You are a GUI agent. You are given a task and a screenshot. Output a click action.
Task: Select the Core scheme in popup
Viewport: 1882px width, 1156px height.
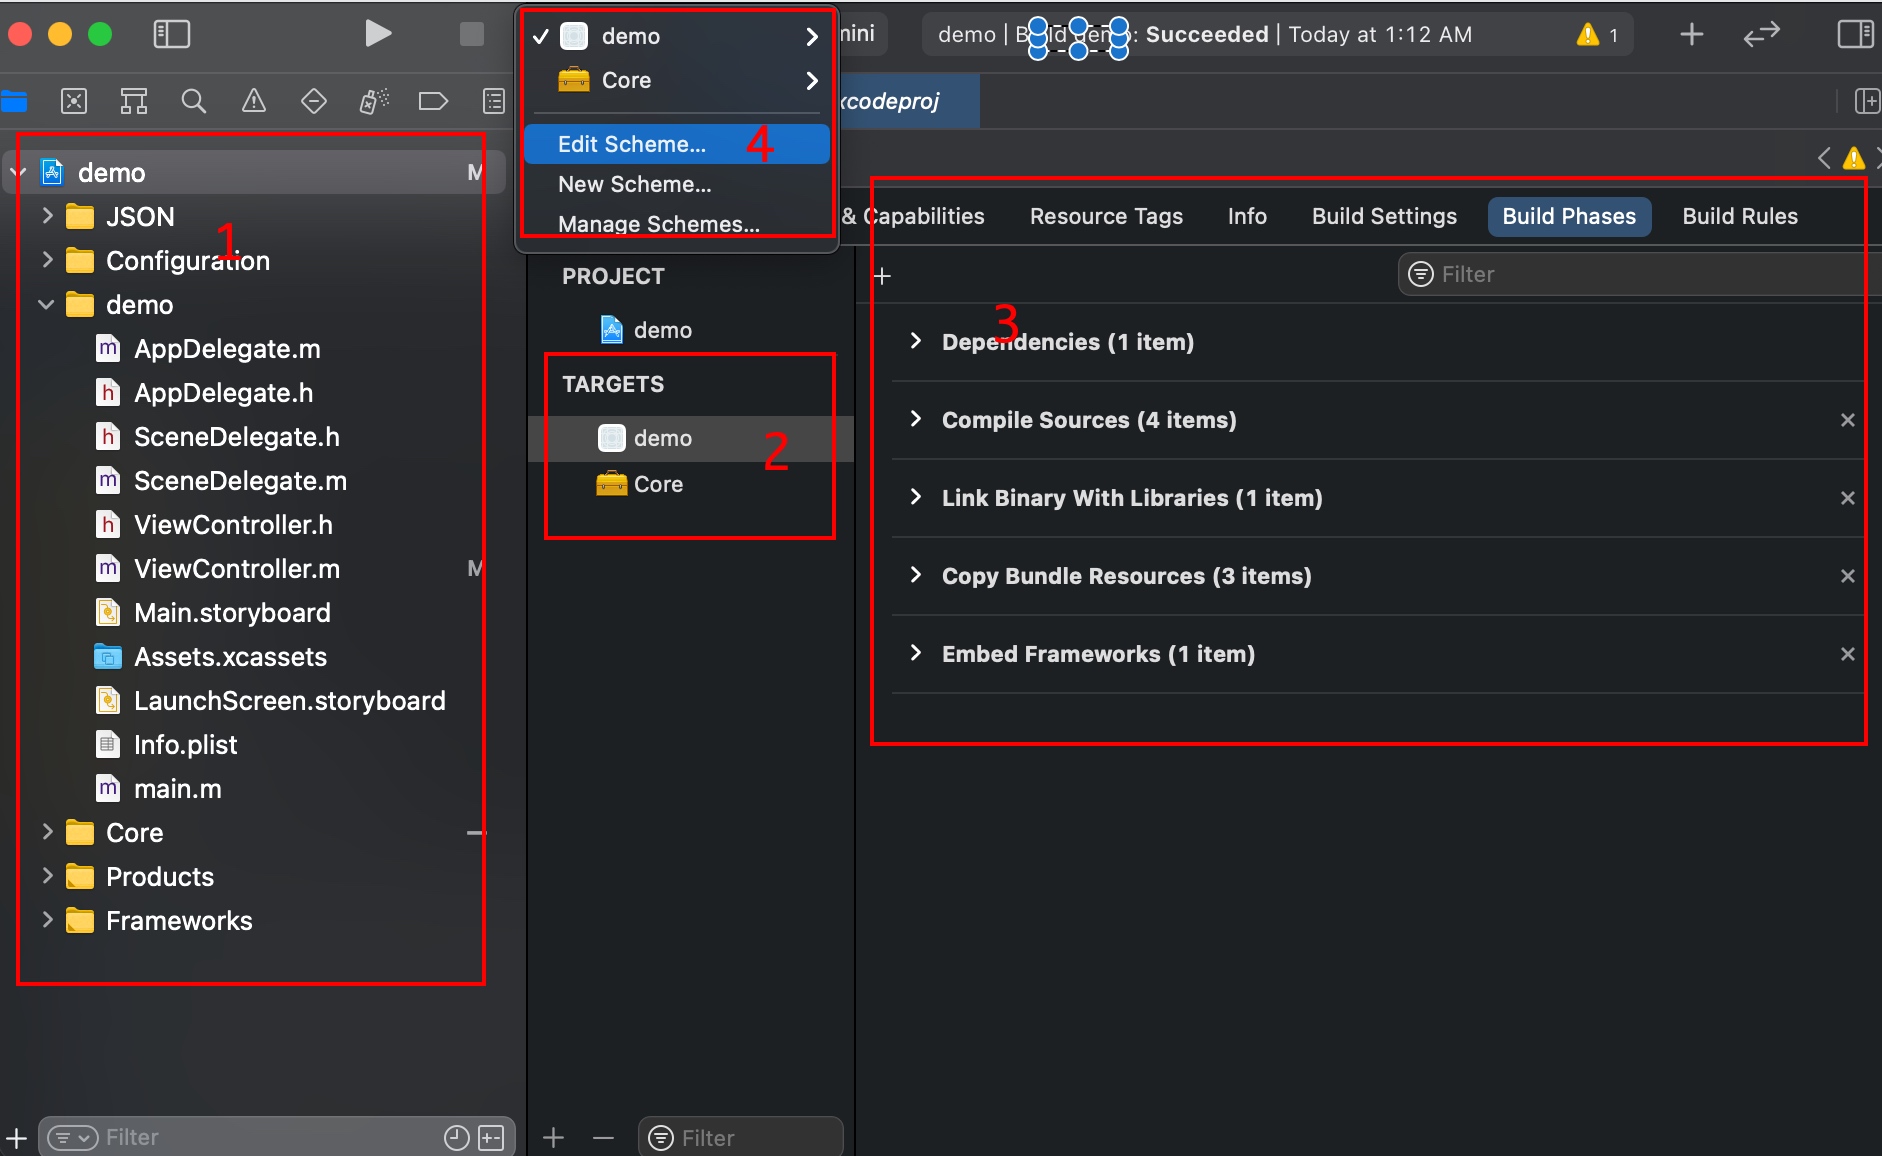click(677, 80)
